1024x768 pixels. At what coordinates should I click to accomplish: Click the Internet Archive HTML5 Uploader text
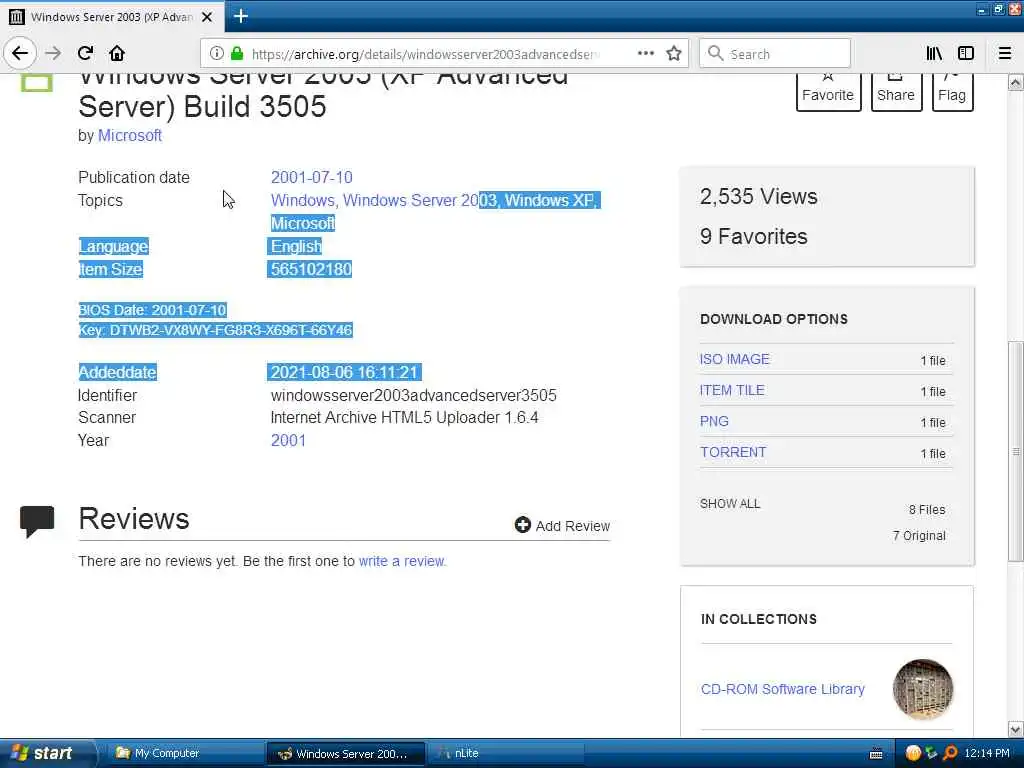(x=404, y=417)
